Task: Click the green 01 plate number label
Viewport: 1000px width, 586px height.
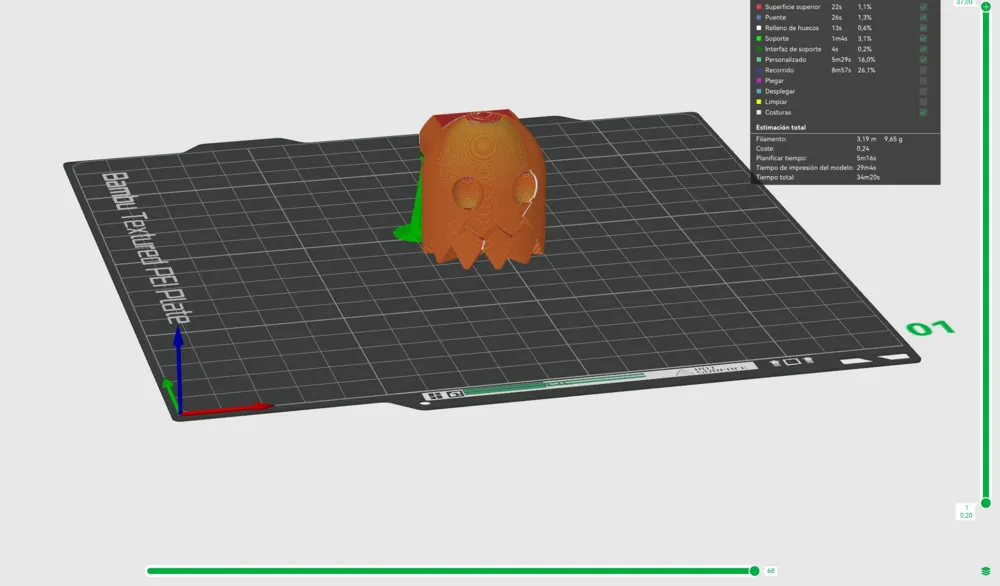Action: click(x=930, y=328)
